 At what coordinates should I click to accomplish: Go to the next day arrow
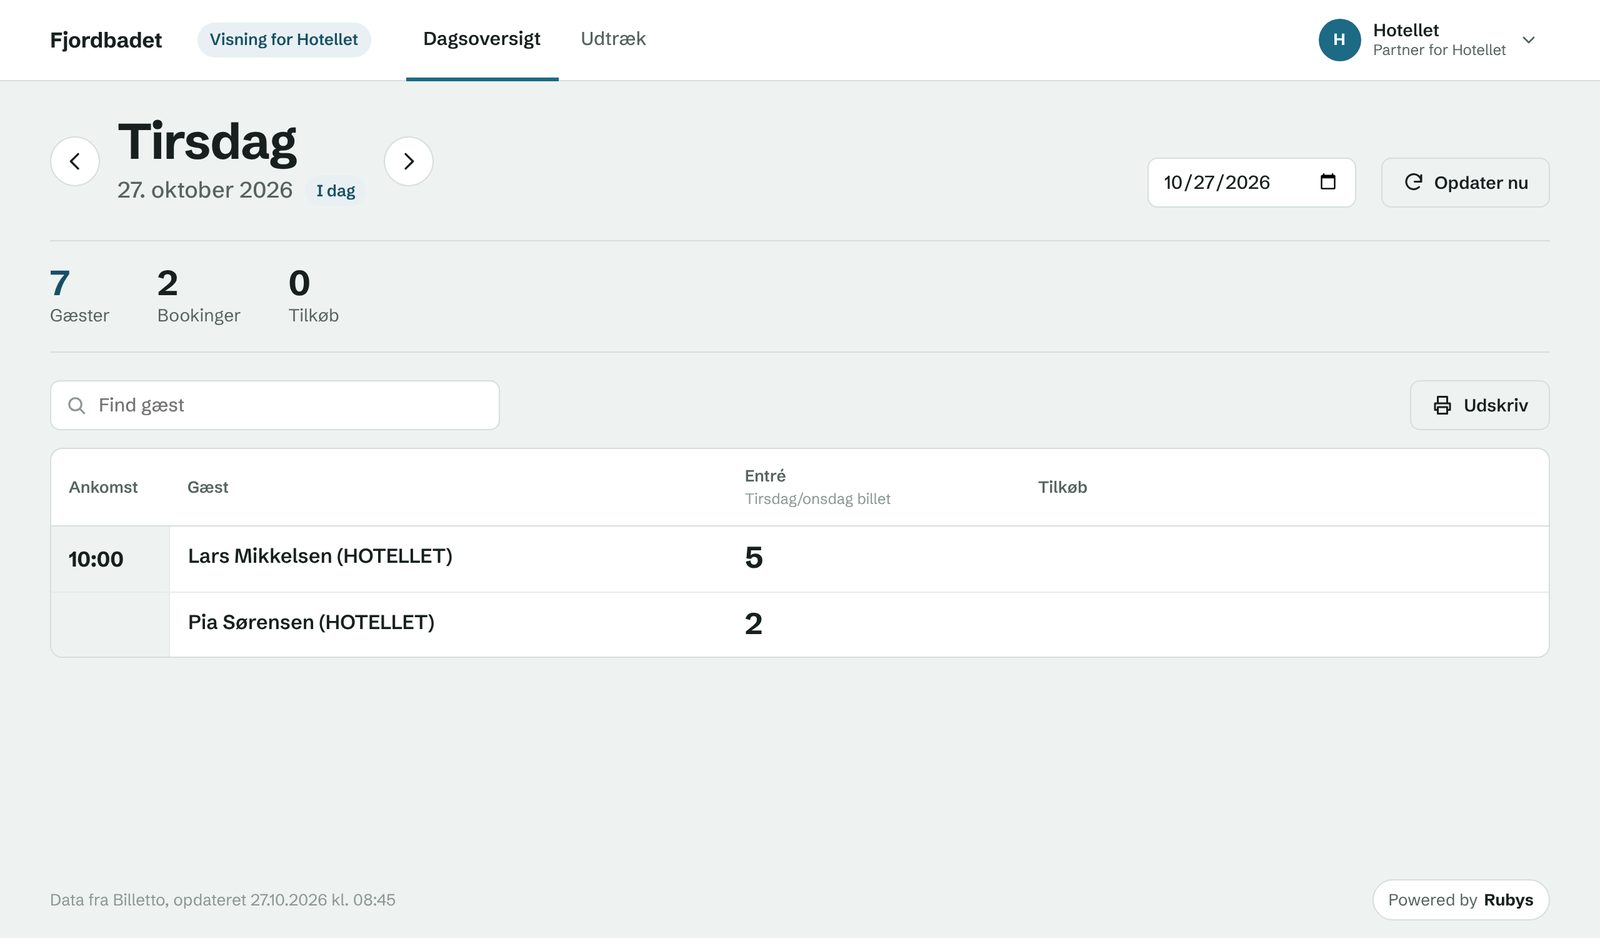(409, 161)
